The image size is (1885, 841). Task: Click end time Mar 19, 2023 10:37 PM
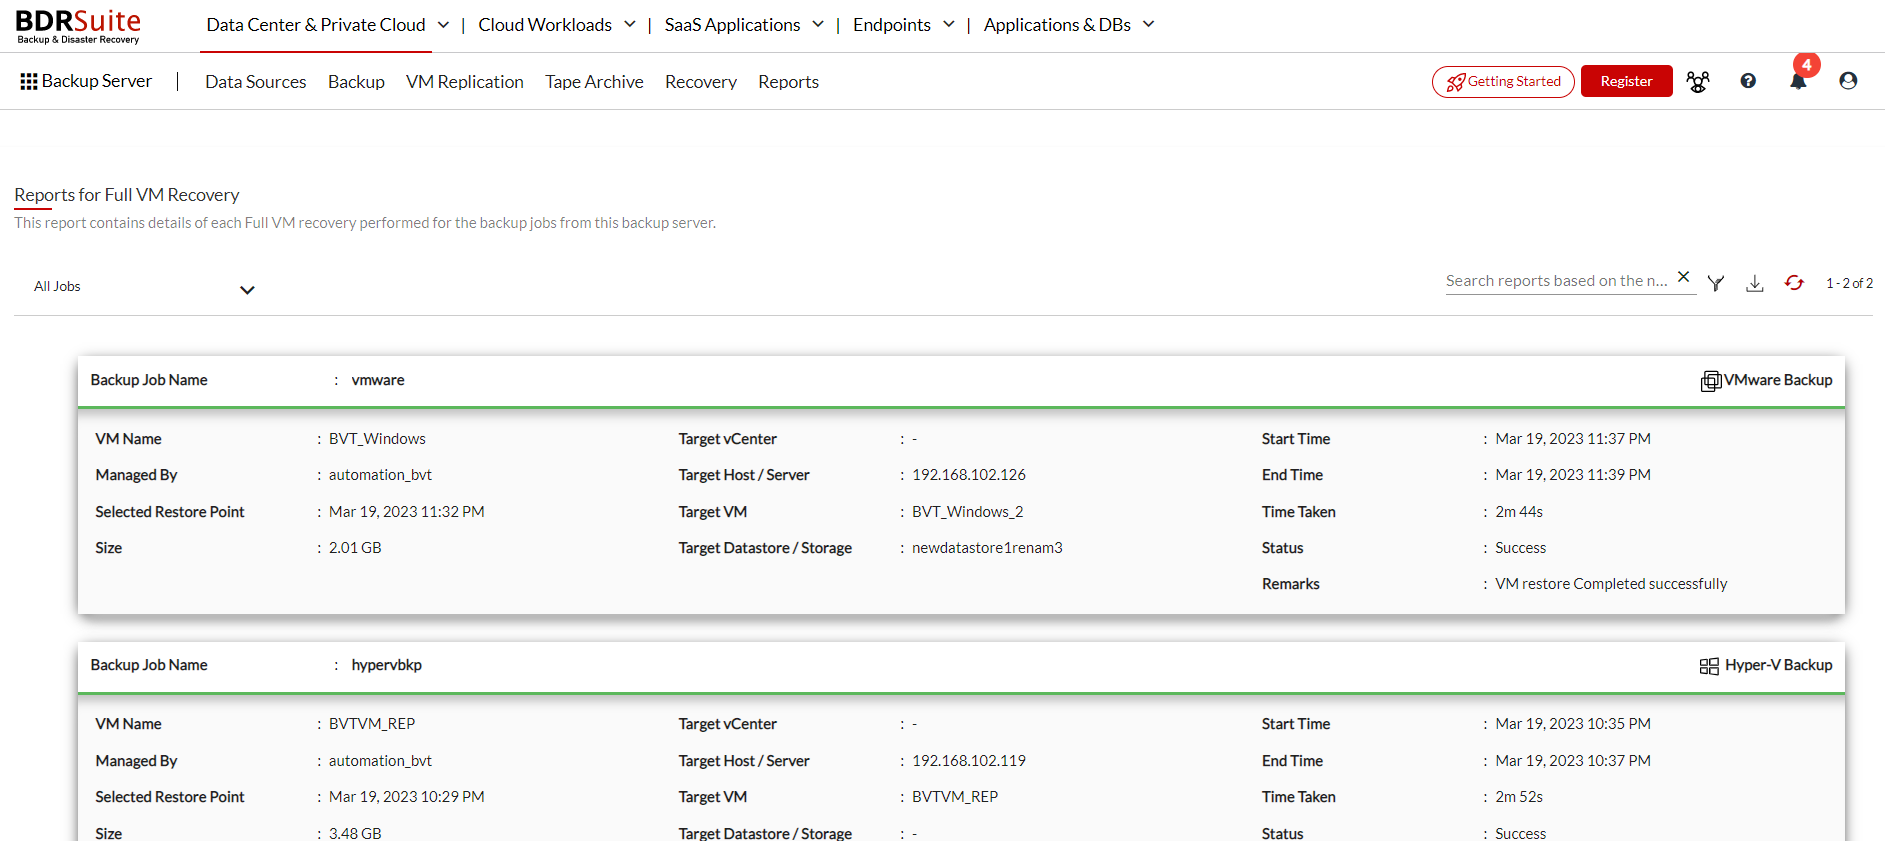point(1573,761)
